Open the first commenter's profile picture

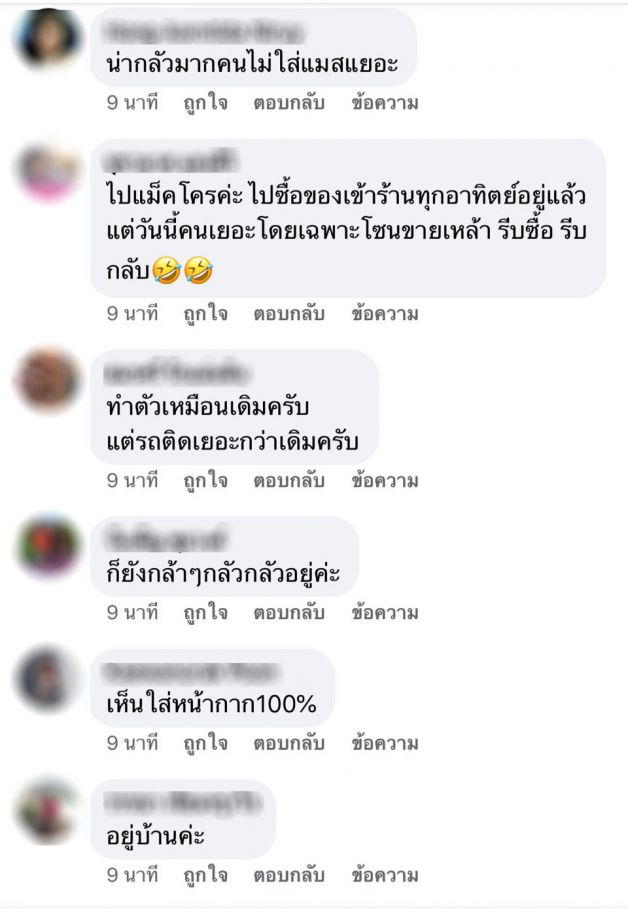tap(46, 38)
